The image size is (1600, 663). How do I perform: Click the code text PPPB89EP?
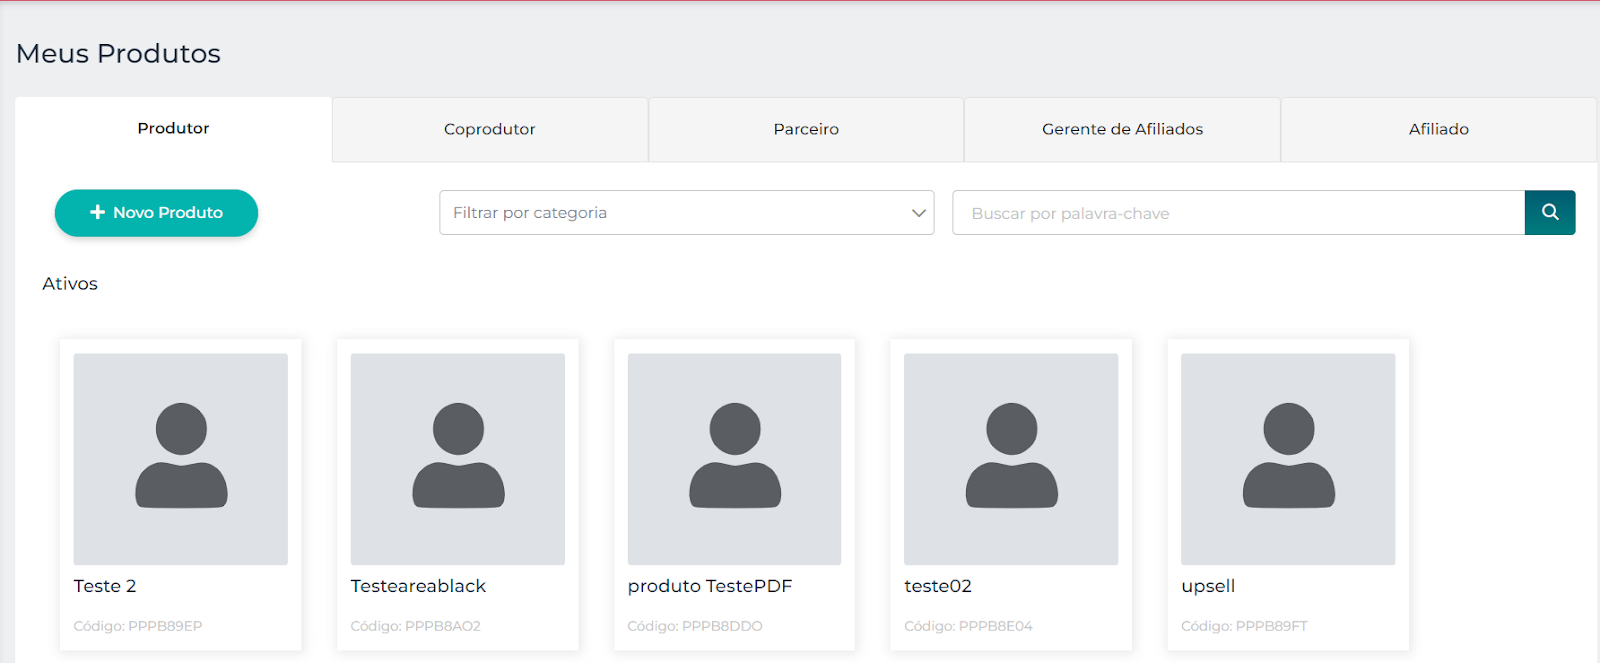[165, 626]
